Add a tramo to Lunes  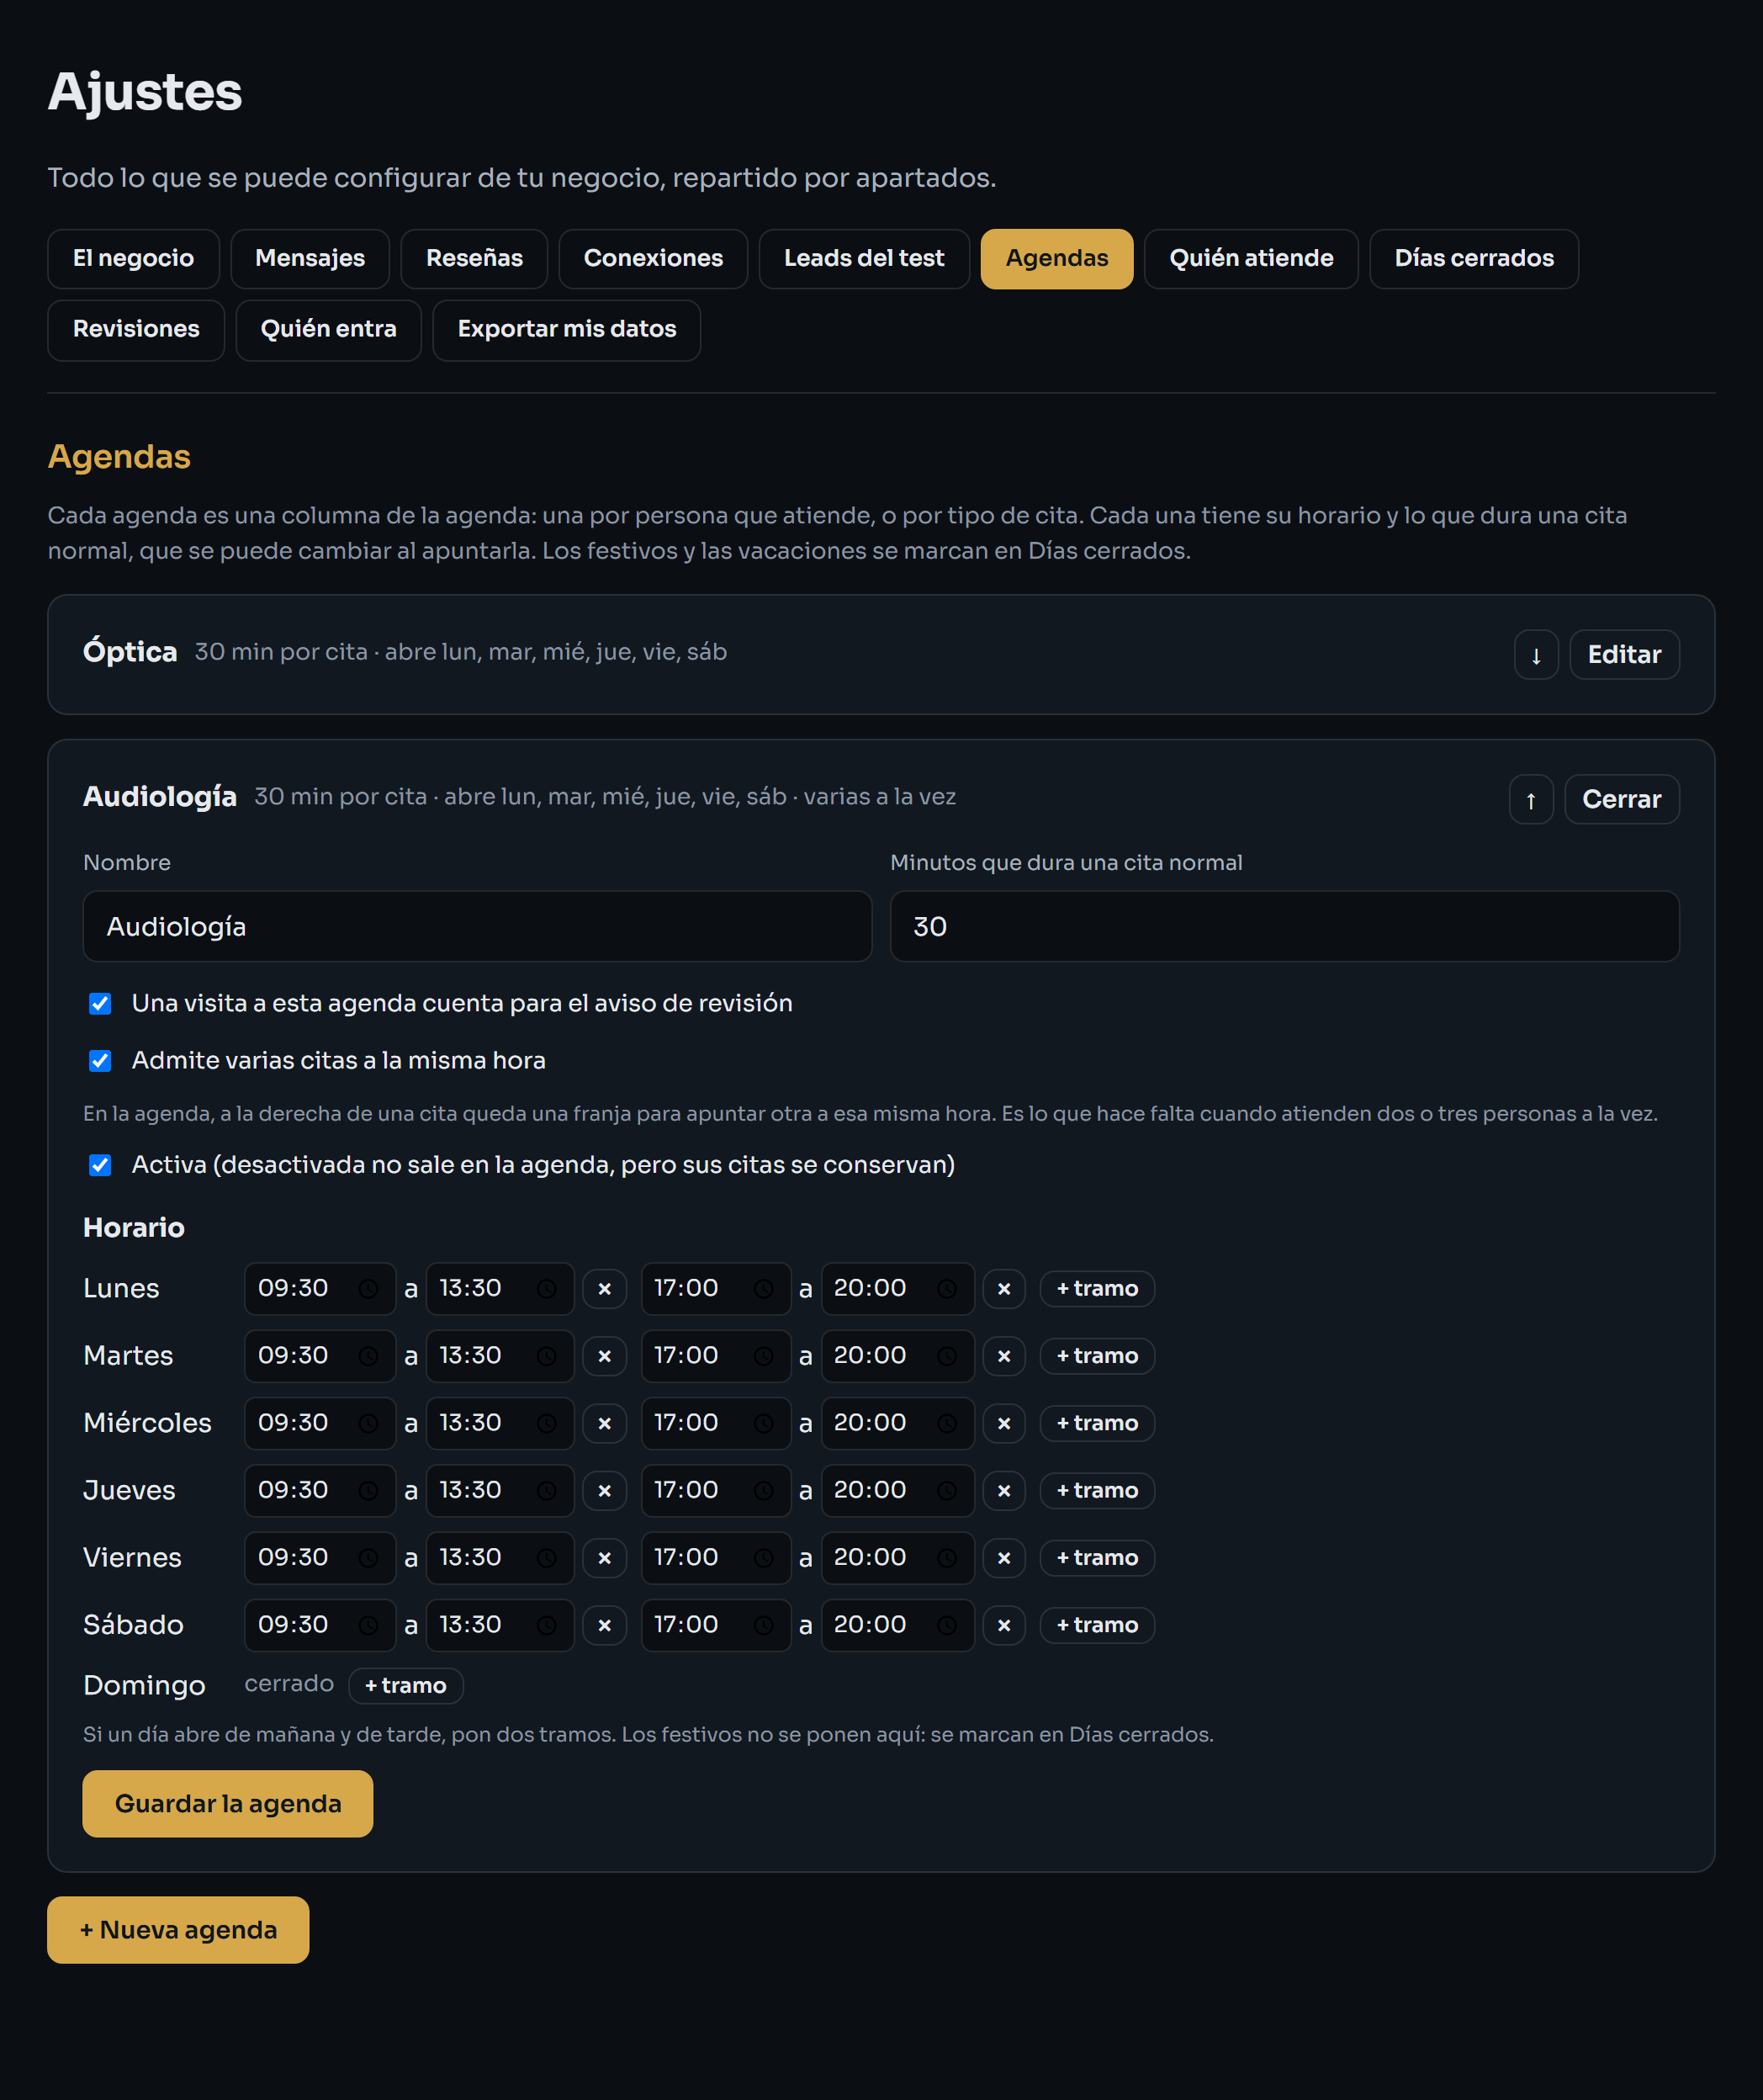tap(1097, 1289)
